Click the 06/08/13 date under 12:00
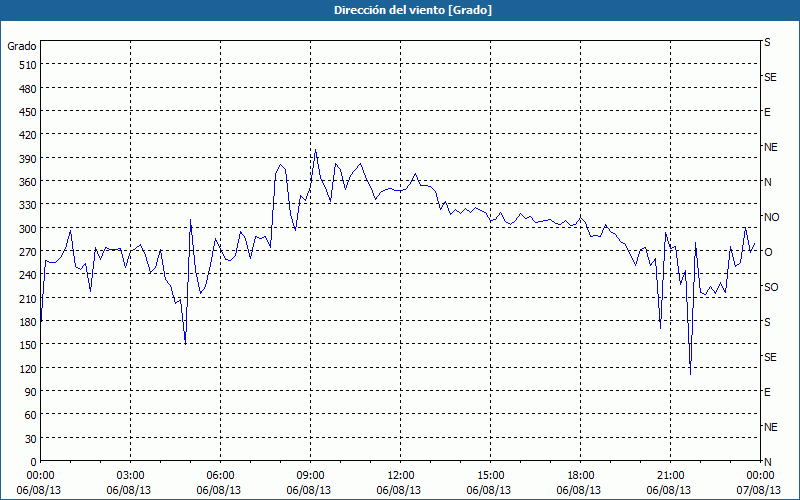This screenshot has width=800, height=500. (399, 490)
